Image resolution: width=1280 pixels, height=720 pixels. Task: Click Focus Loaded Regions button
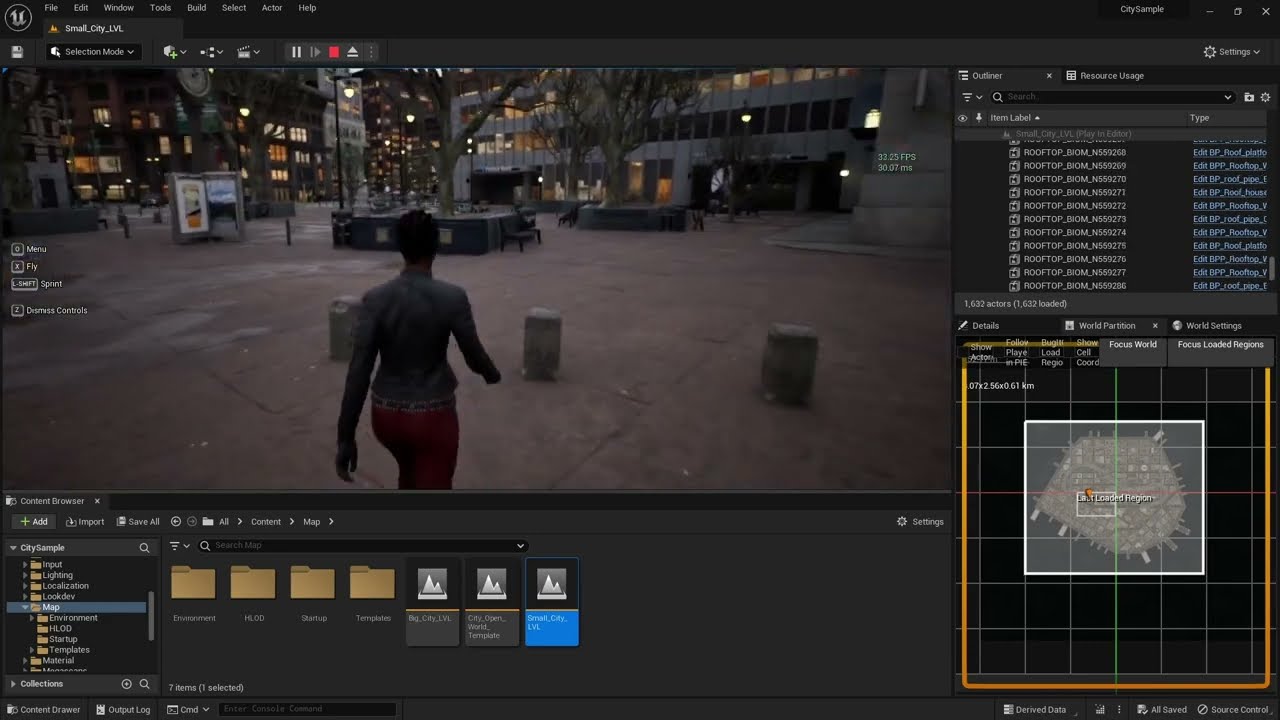pyautogui.click(x=1220, y=345)
